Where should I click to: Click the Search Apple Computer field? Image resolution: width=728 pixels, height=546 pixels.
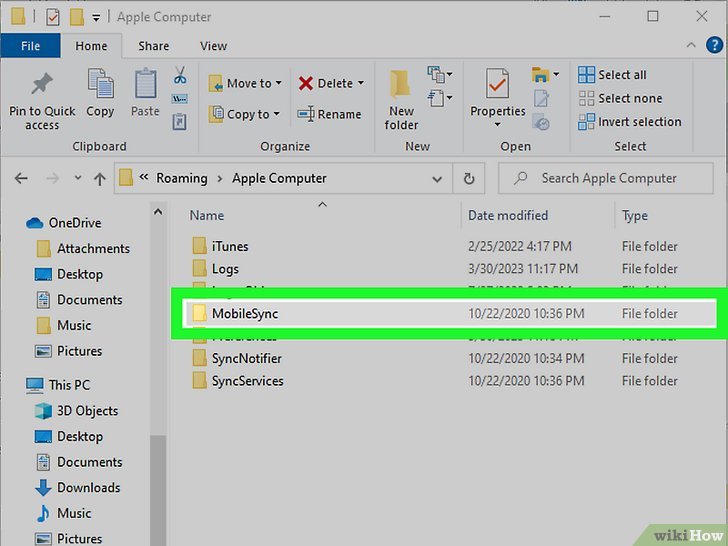point(606,178)
